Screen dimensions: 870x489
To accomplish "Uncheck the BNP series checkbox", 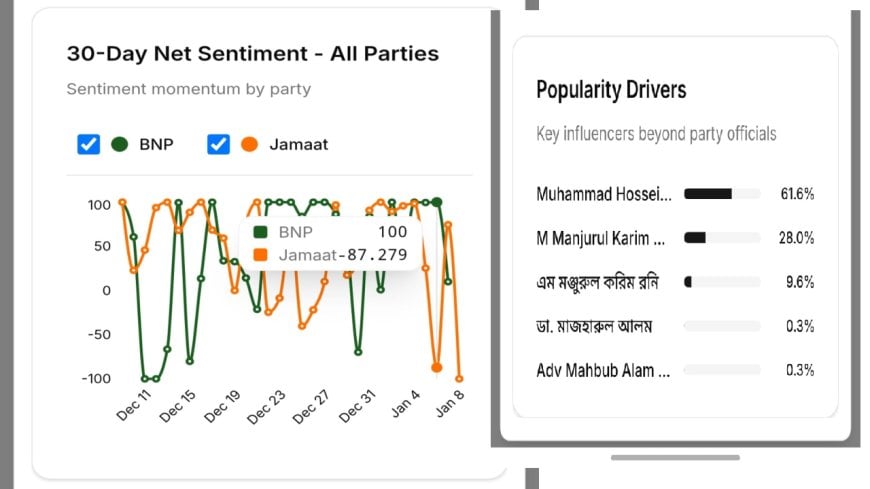I will pyautogui.click(x=88, y=144).
